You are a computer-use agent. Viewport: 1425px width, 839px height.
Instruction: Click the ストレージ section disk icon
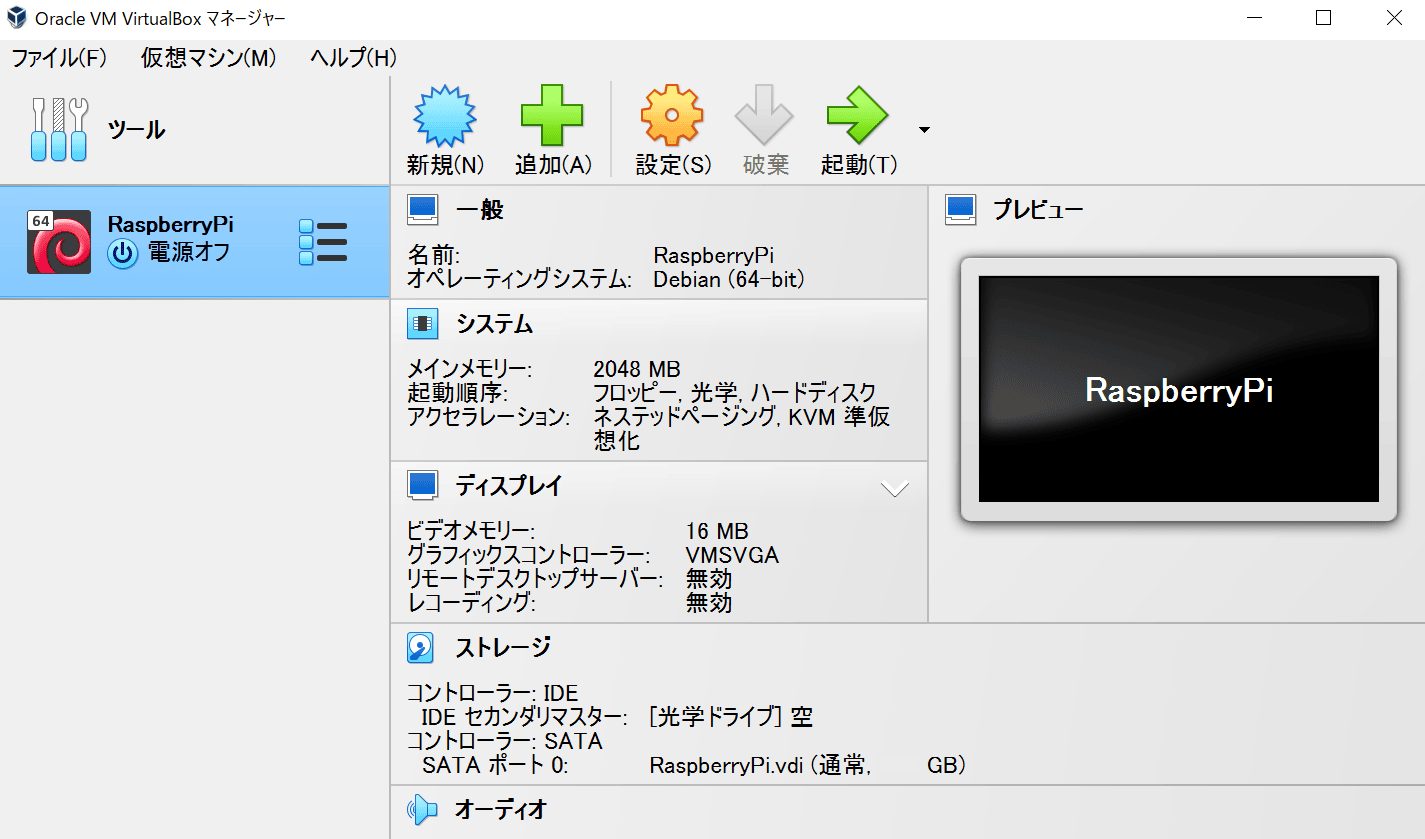[x=421, y=648]
